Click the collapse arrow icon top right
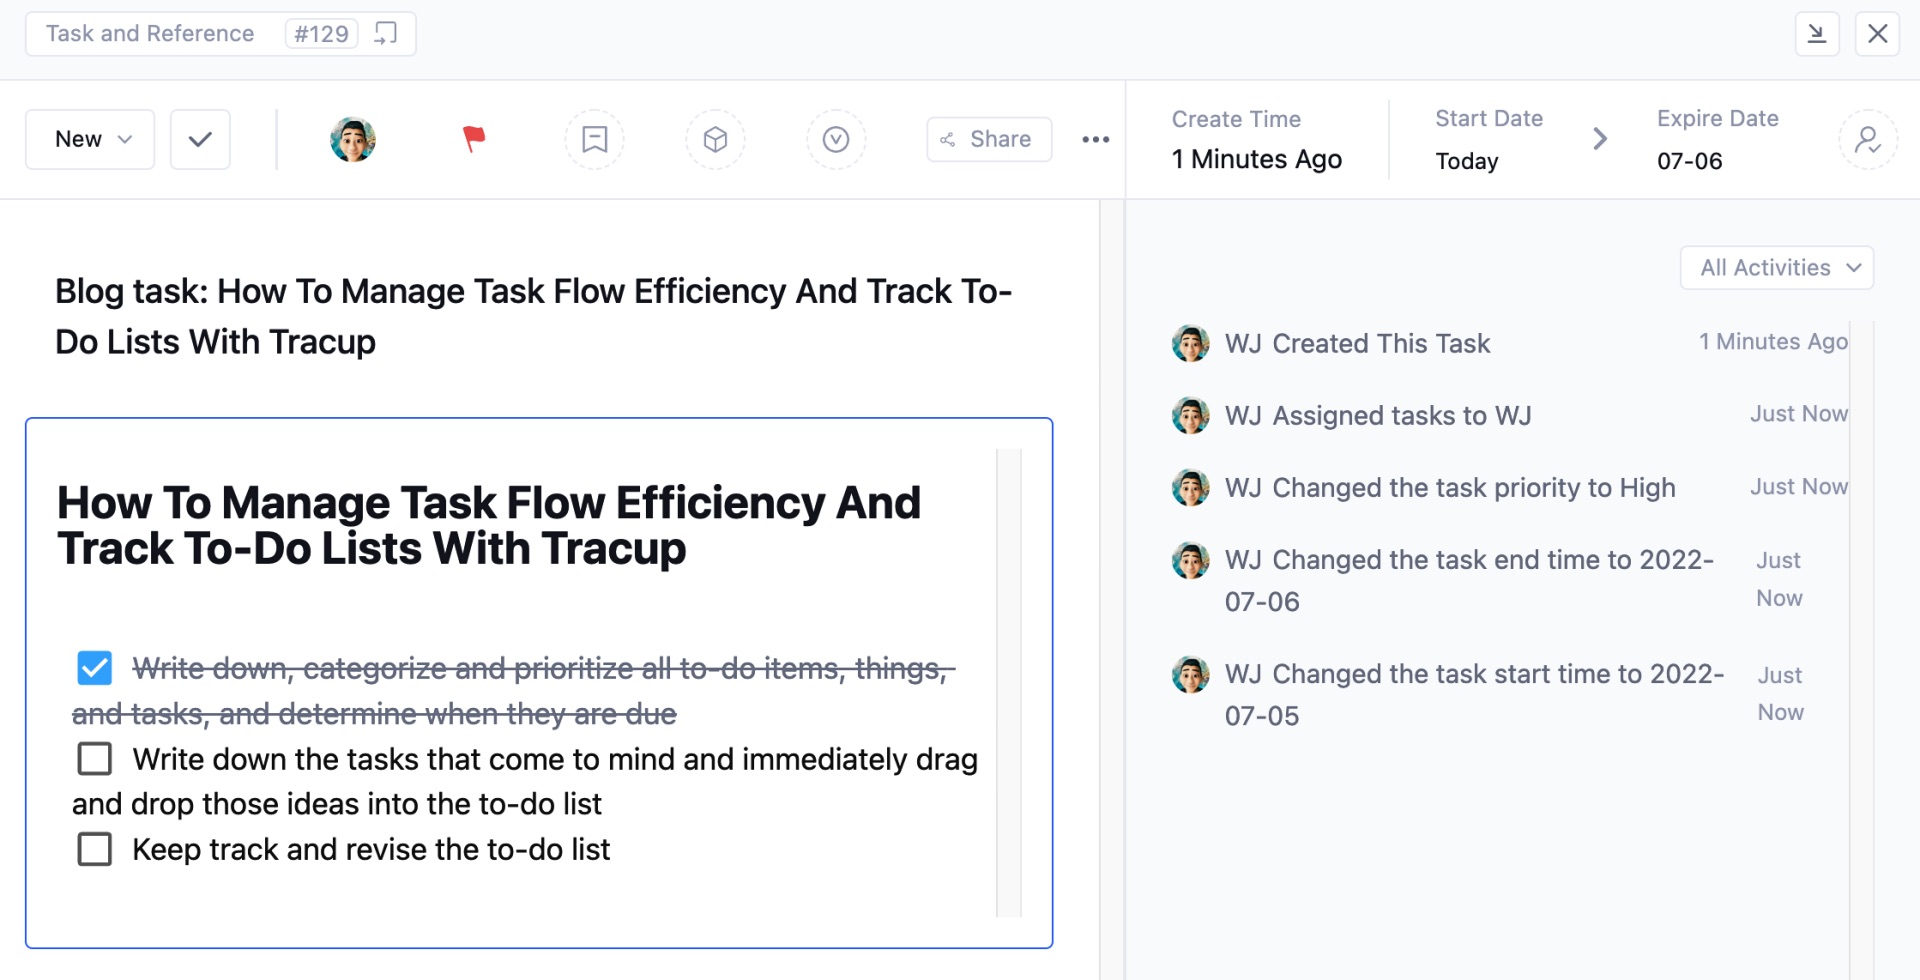Image resolution: width=1920 pixels, height=980 pixels. (1817, 33)
